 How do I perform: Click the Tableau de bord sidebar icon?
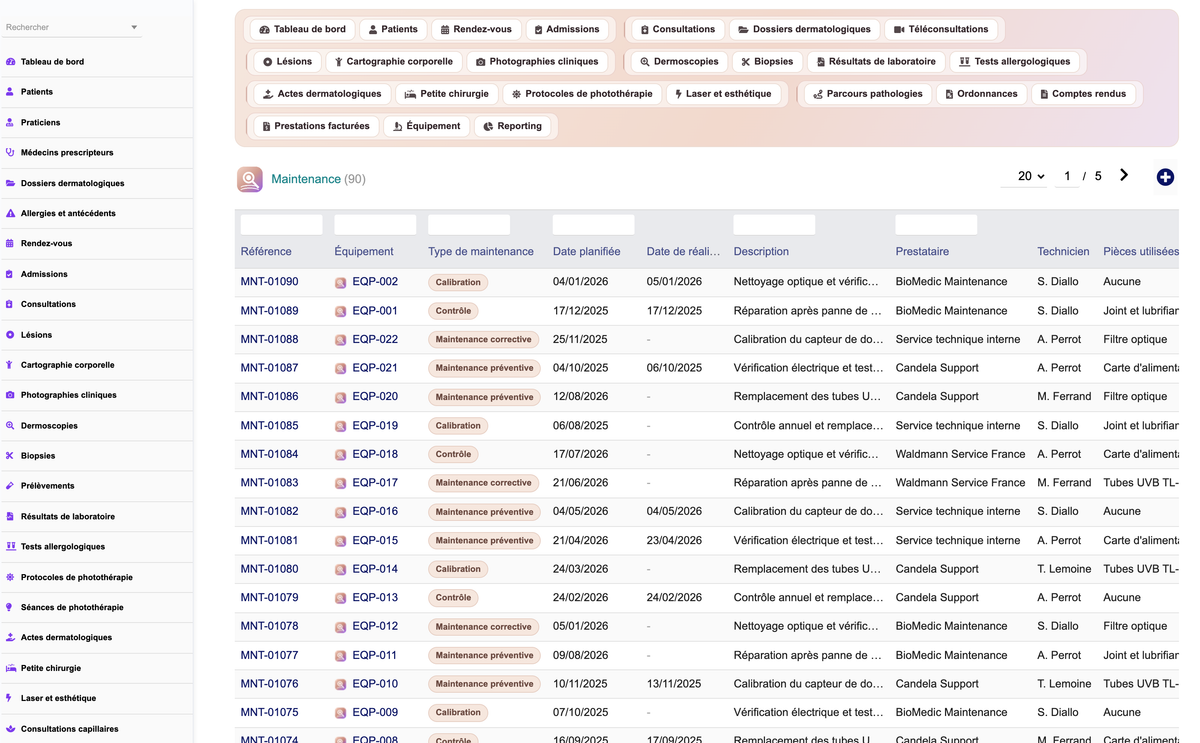click(11, 62)
